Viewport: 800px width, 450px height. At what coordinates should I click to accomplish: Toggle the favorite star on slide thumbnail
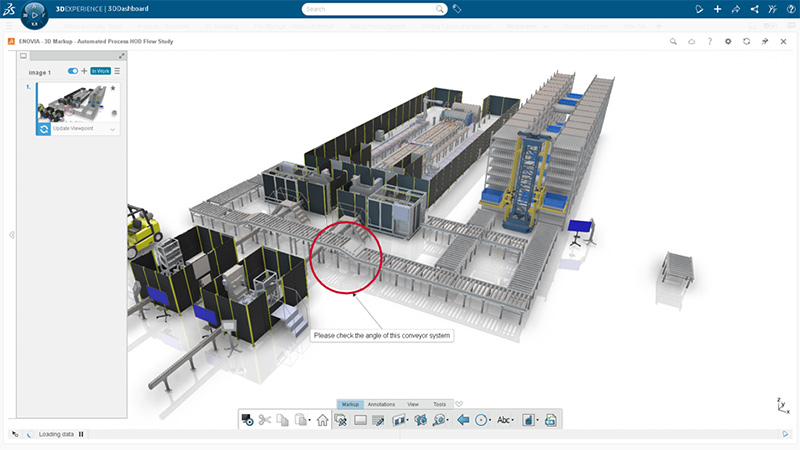pos(113,88)
